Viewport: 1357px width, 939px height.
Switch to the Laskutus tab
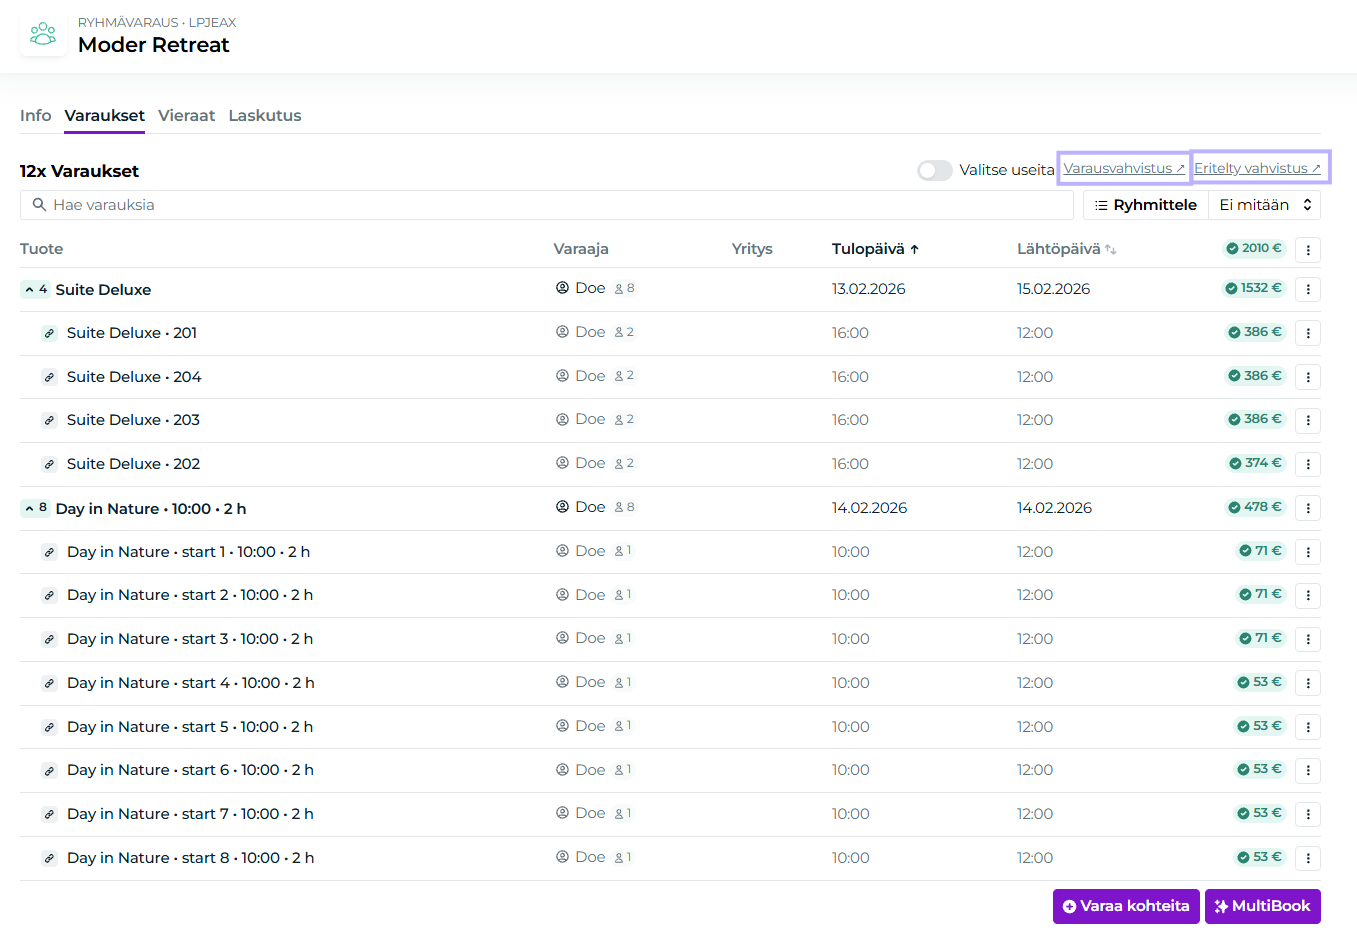click(264, 116)
